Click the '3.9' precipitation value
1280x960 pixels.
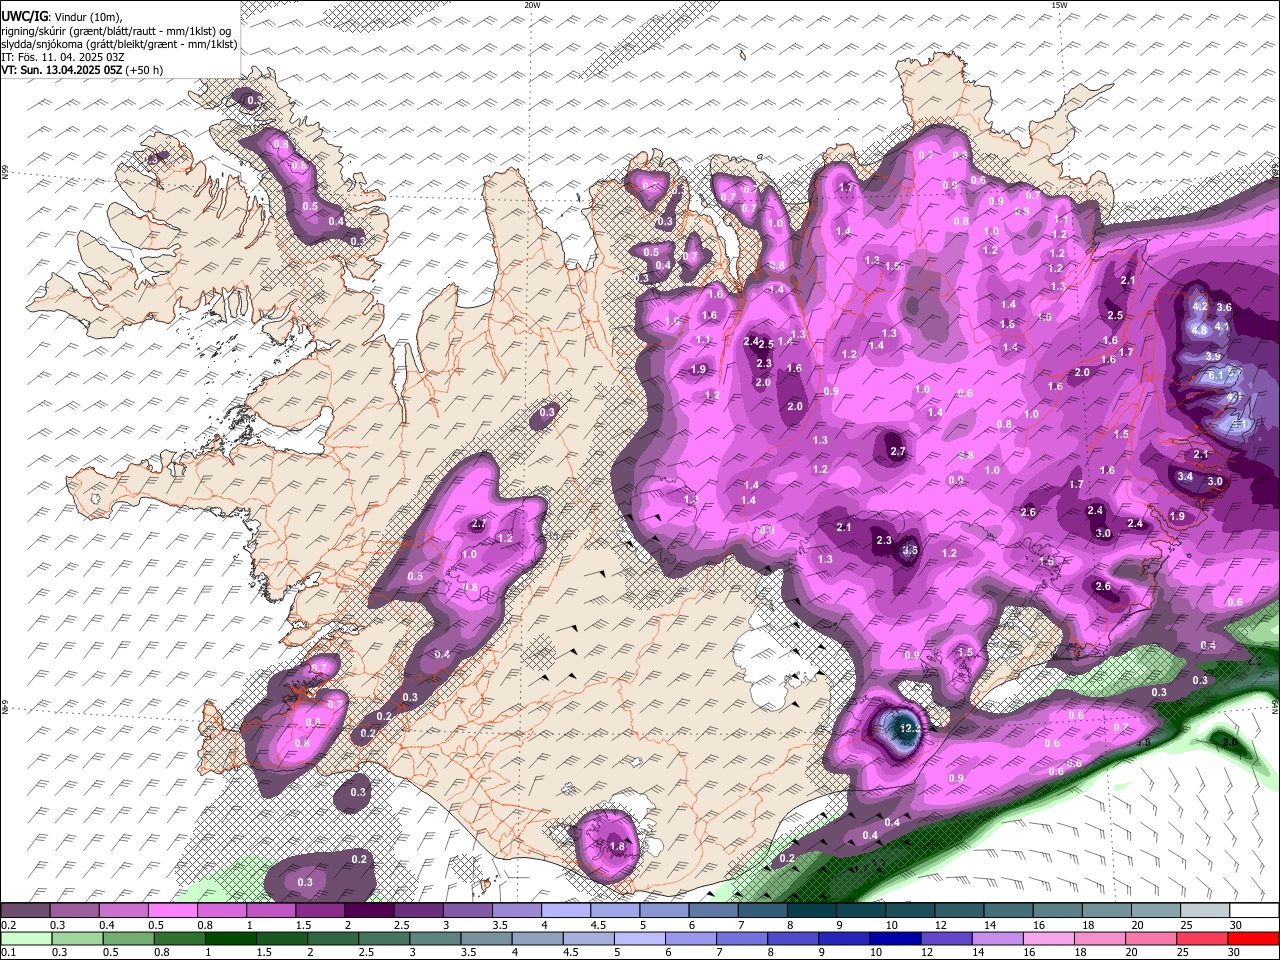(x=1213, y=356)
